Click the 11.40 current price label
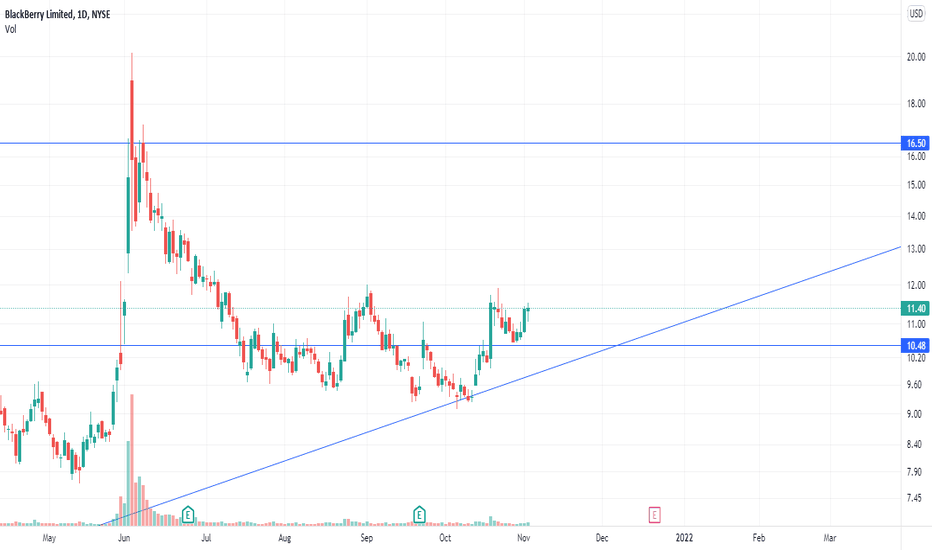This screenshot has height=550, width=932. click(916, 308)
